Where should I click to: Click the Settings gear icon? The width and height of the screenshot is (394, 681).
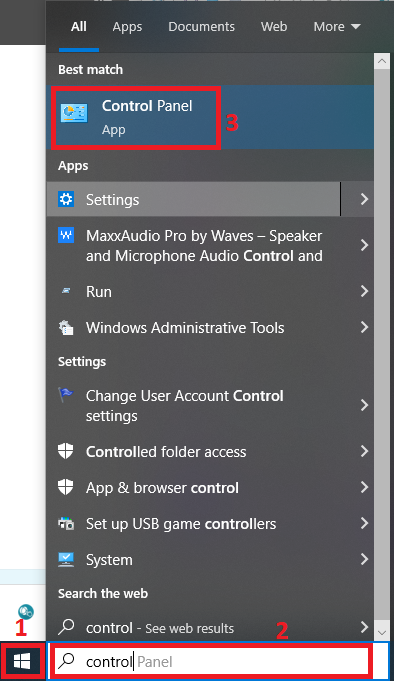tap(66, 199)
